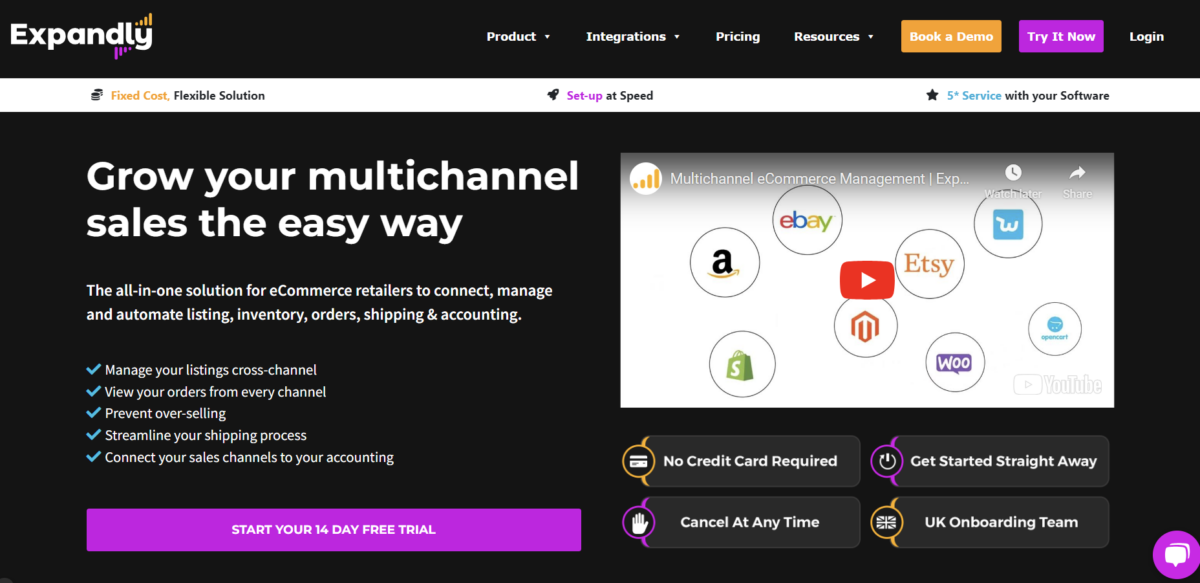This screenshot has height=583, width=1200.
Task: Click the Shopify logo circle
Action: 744,364
